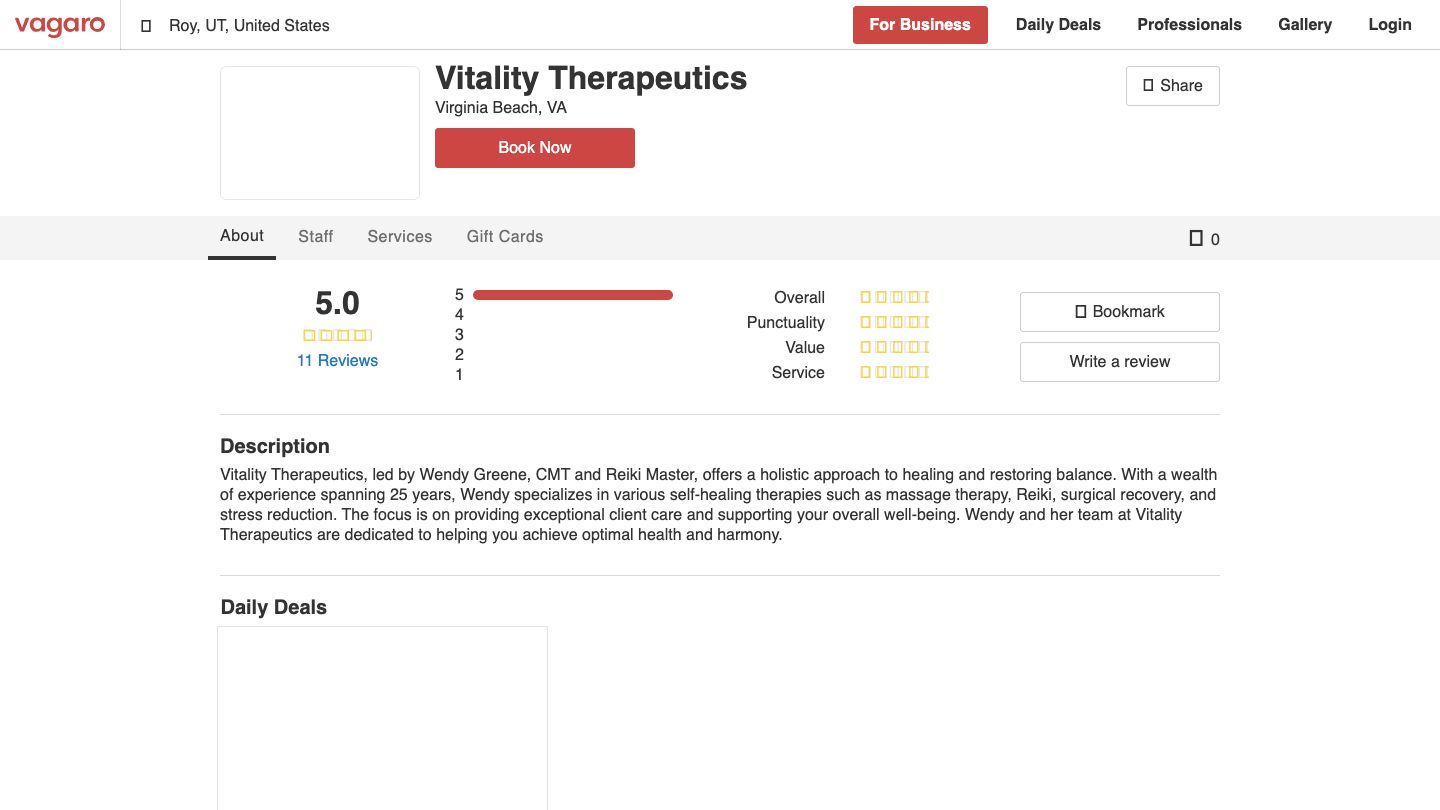Click the last star in the Value rating
Image resolution: width=1440 pixels, height=810 pixels.
tap(925, 347)
